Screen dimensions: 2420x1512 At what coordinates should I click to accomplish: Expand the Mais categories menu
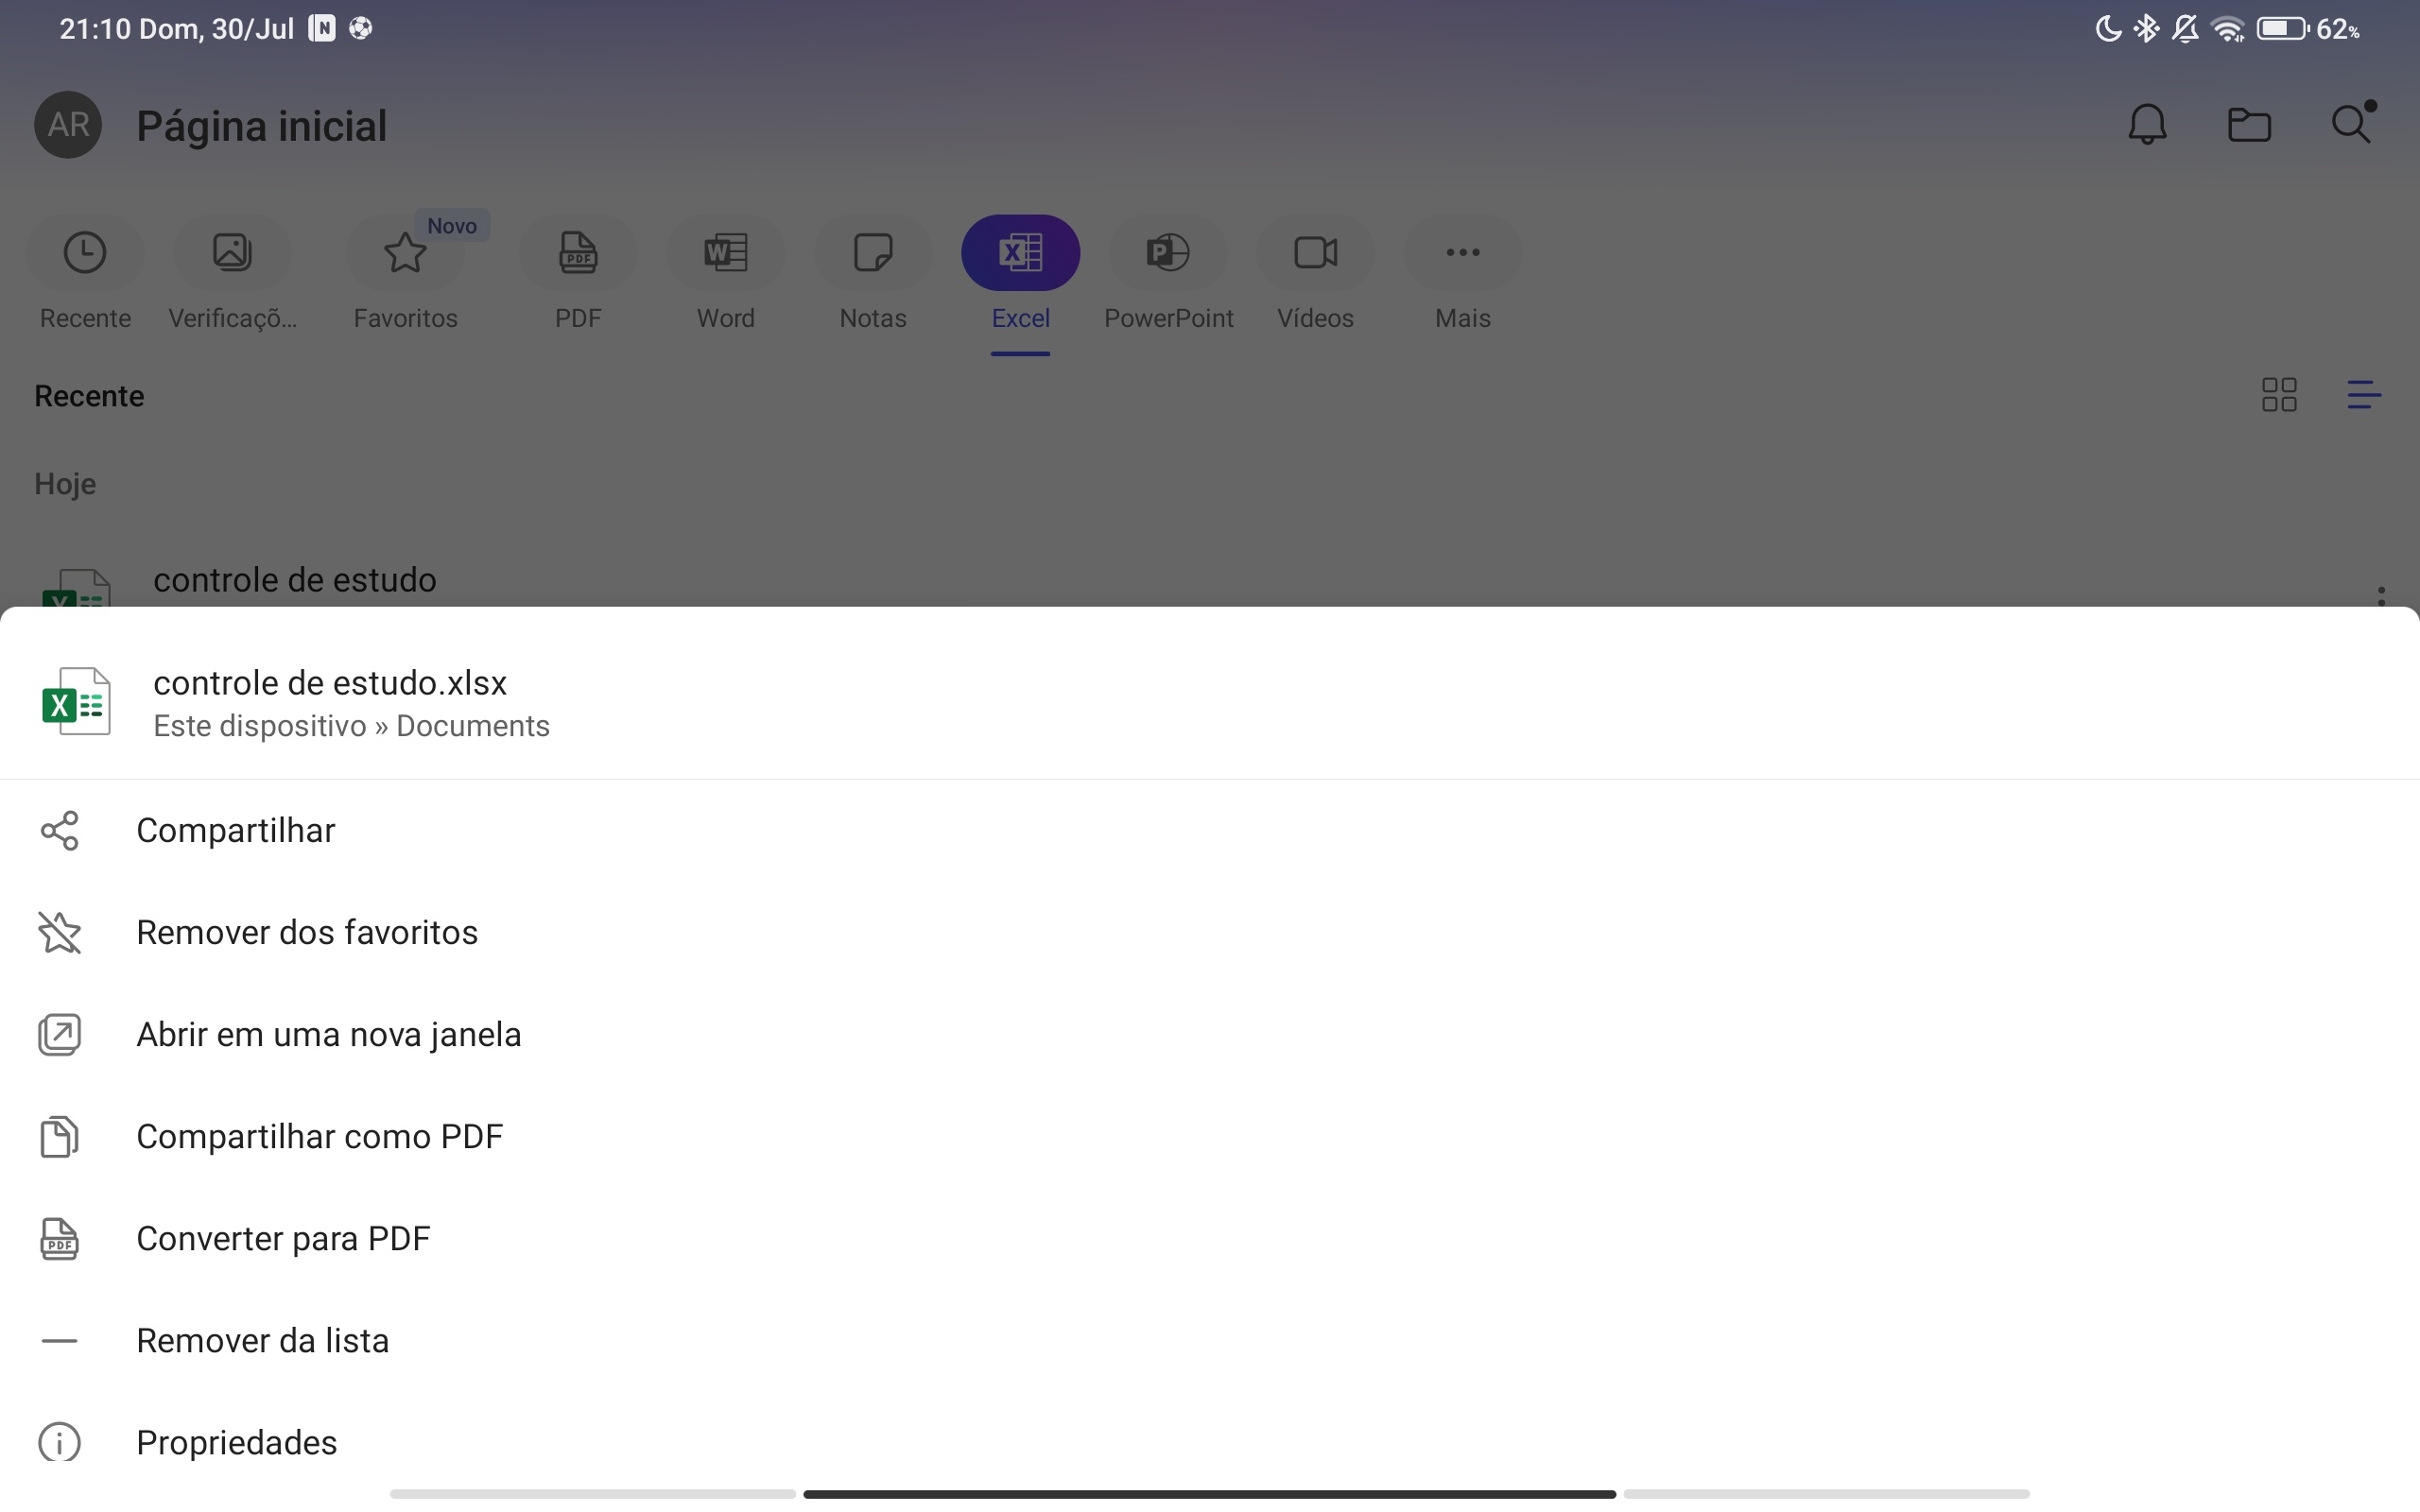(x=1462, y=272)
